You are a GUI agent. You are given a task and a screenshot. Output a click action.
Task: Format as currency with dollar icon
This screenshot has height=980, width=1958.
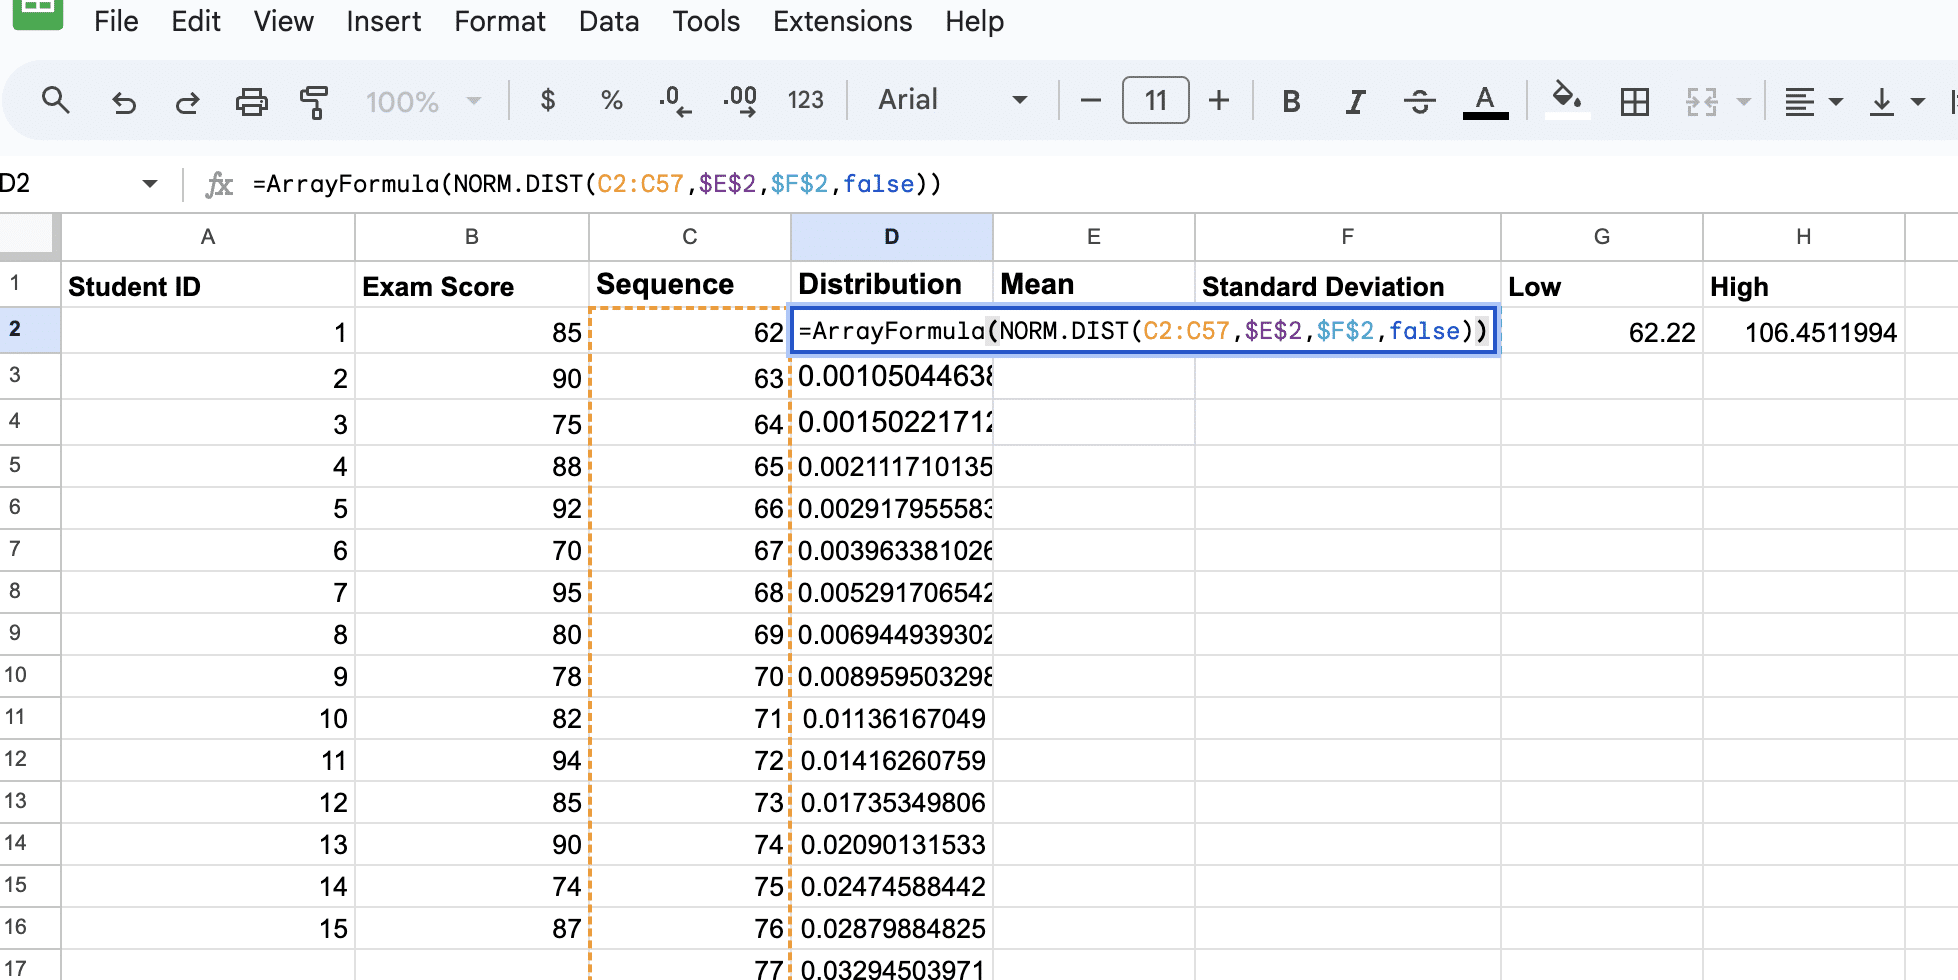[x=547, y=100]
